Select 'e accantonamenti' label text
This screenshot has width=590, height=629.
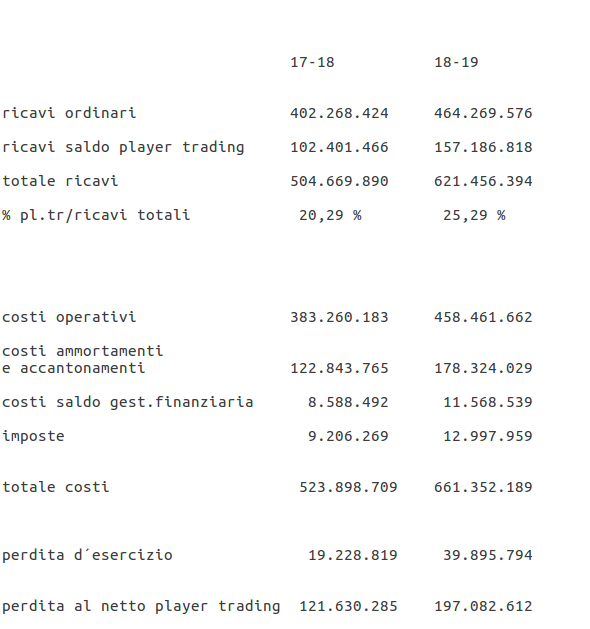pos(73,368)
